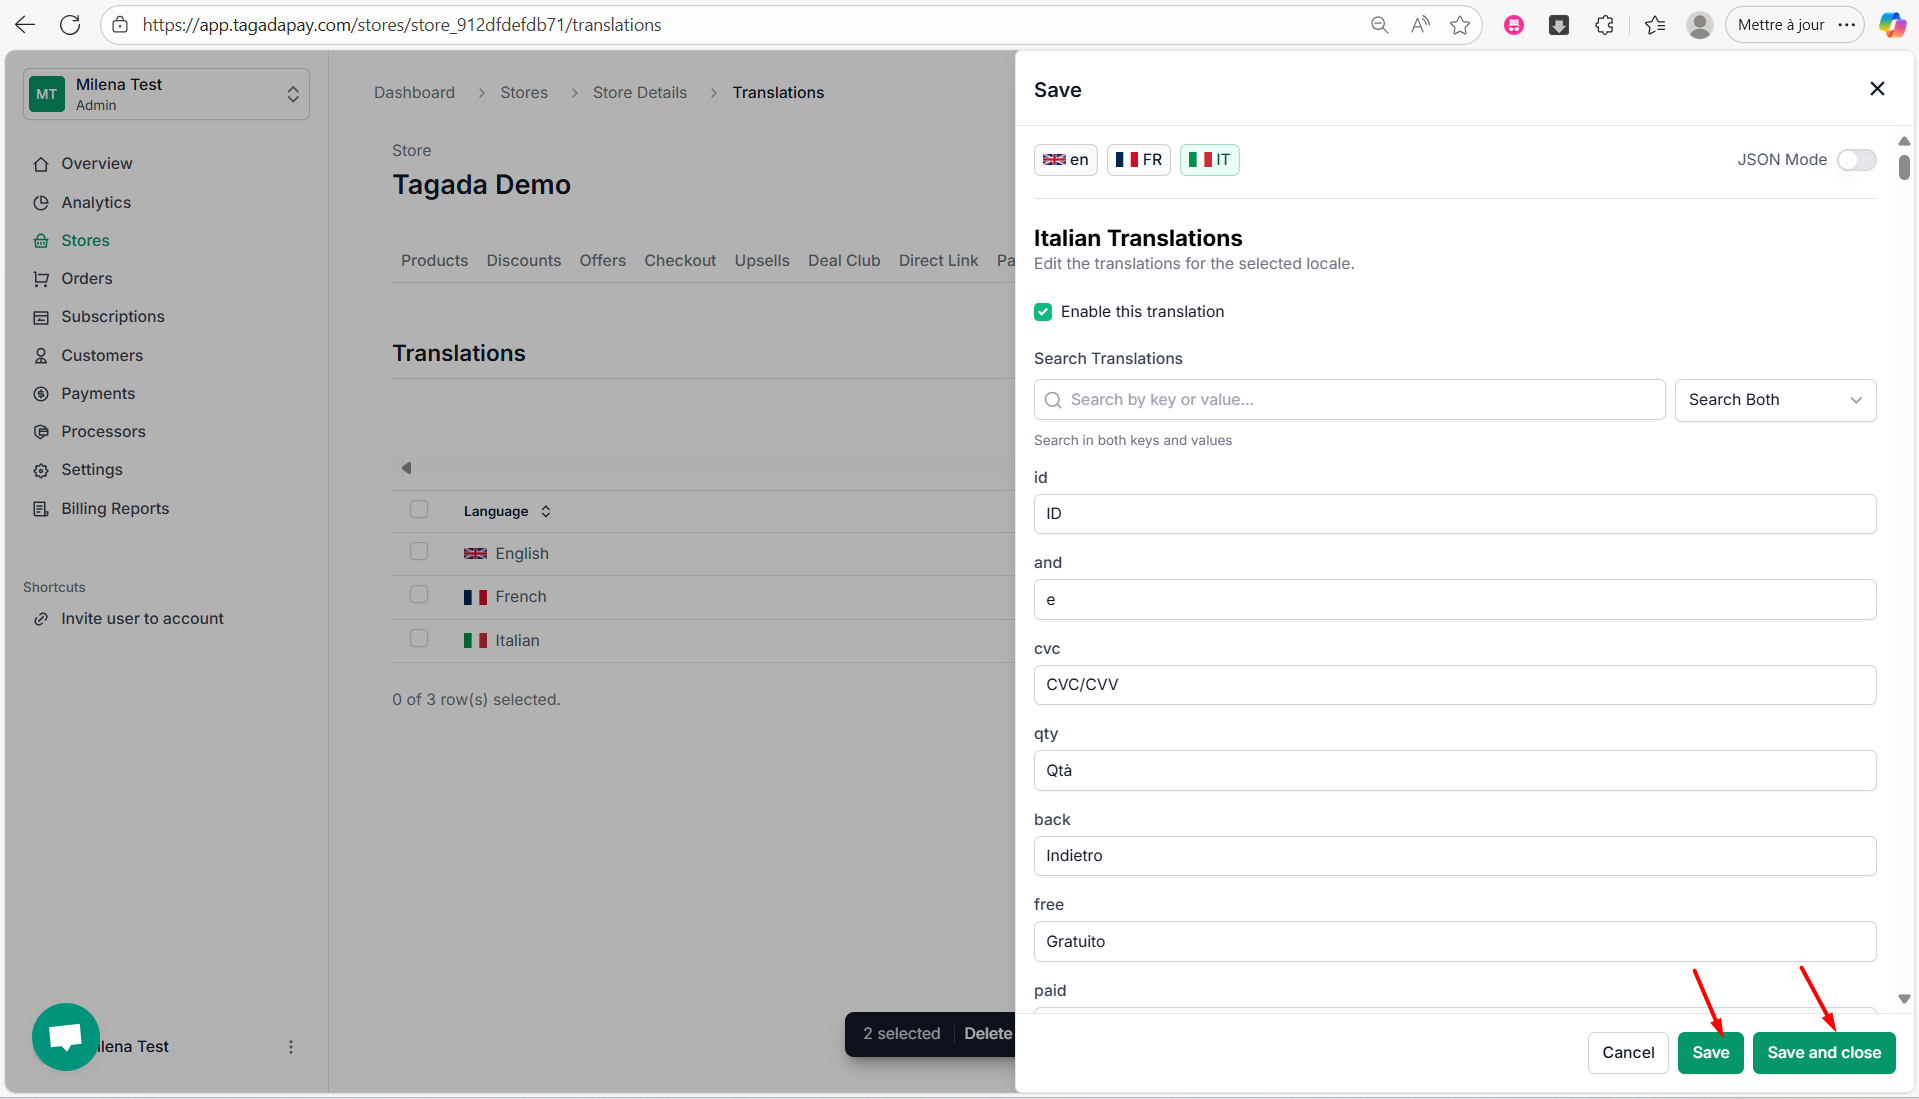Toggle JSON Mode switch
Image resolution: width=1919 pixels, height=1099 pixels.
click(x=1856, y=160)
